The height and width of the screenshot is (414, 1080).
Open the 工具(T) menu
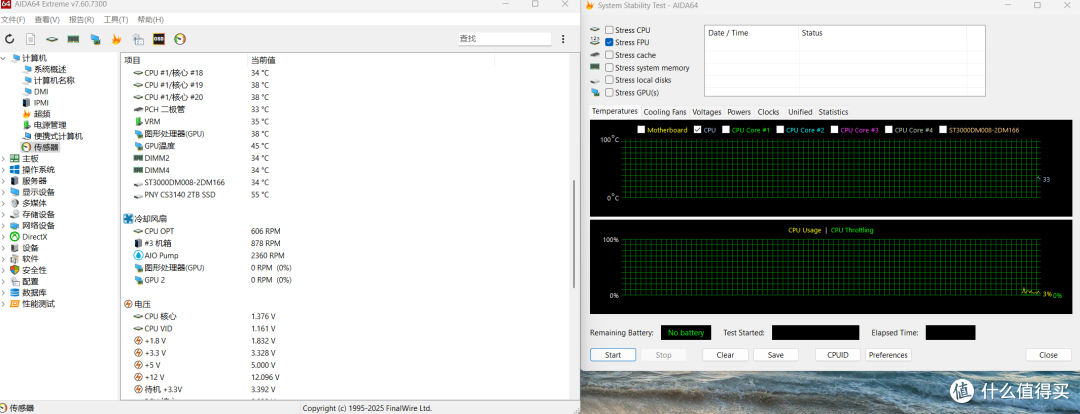(116, 19)
